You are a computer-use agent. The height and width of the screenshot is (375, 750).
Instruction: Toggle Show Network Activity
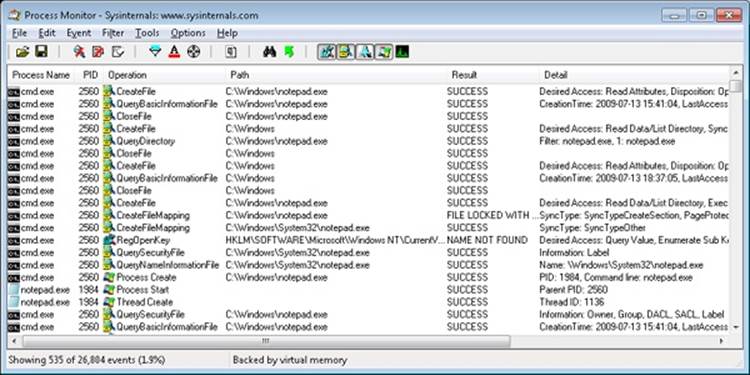364,52
